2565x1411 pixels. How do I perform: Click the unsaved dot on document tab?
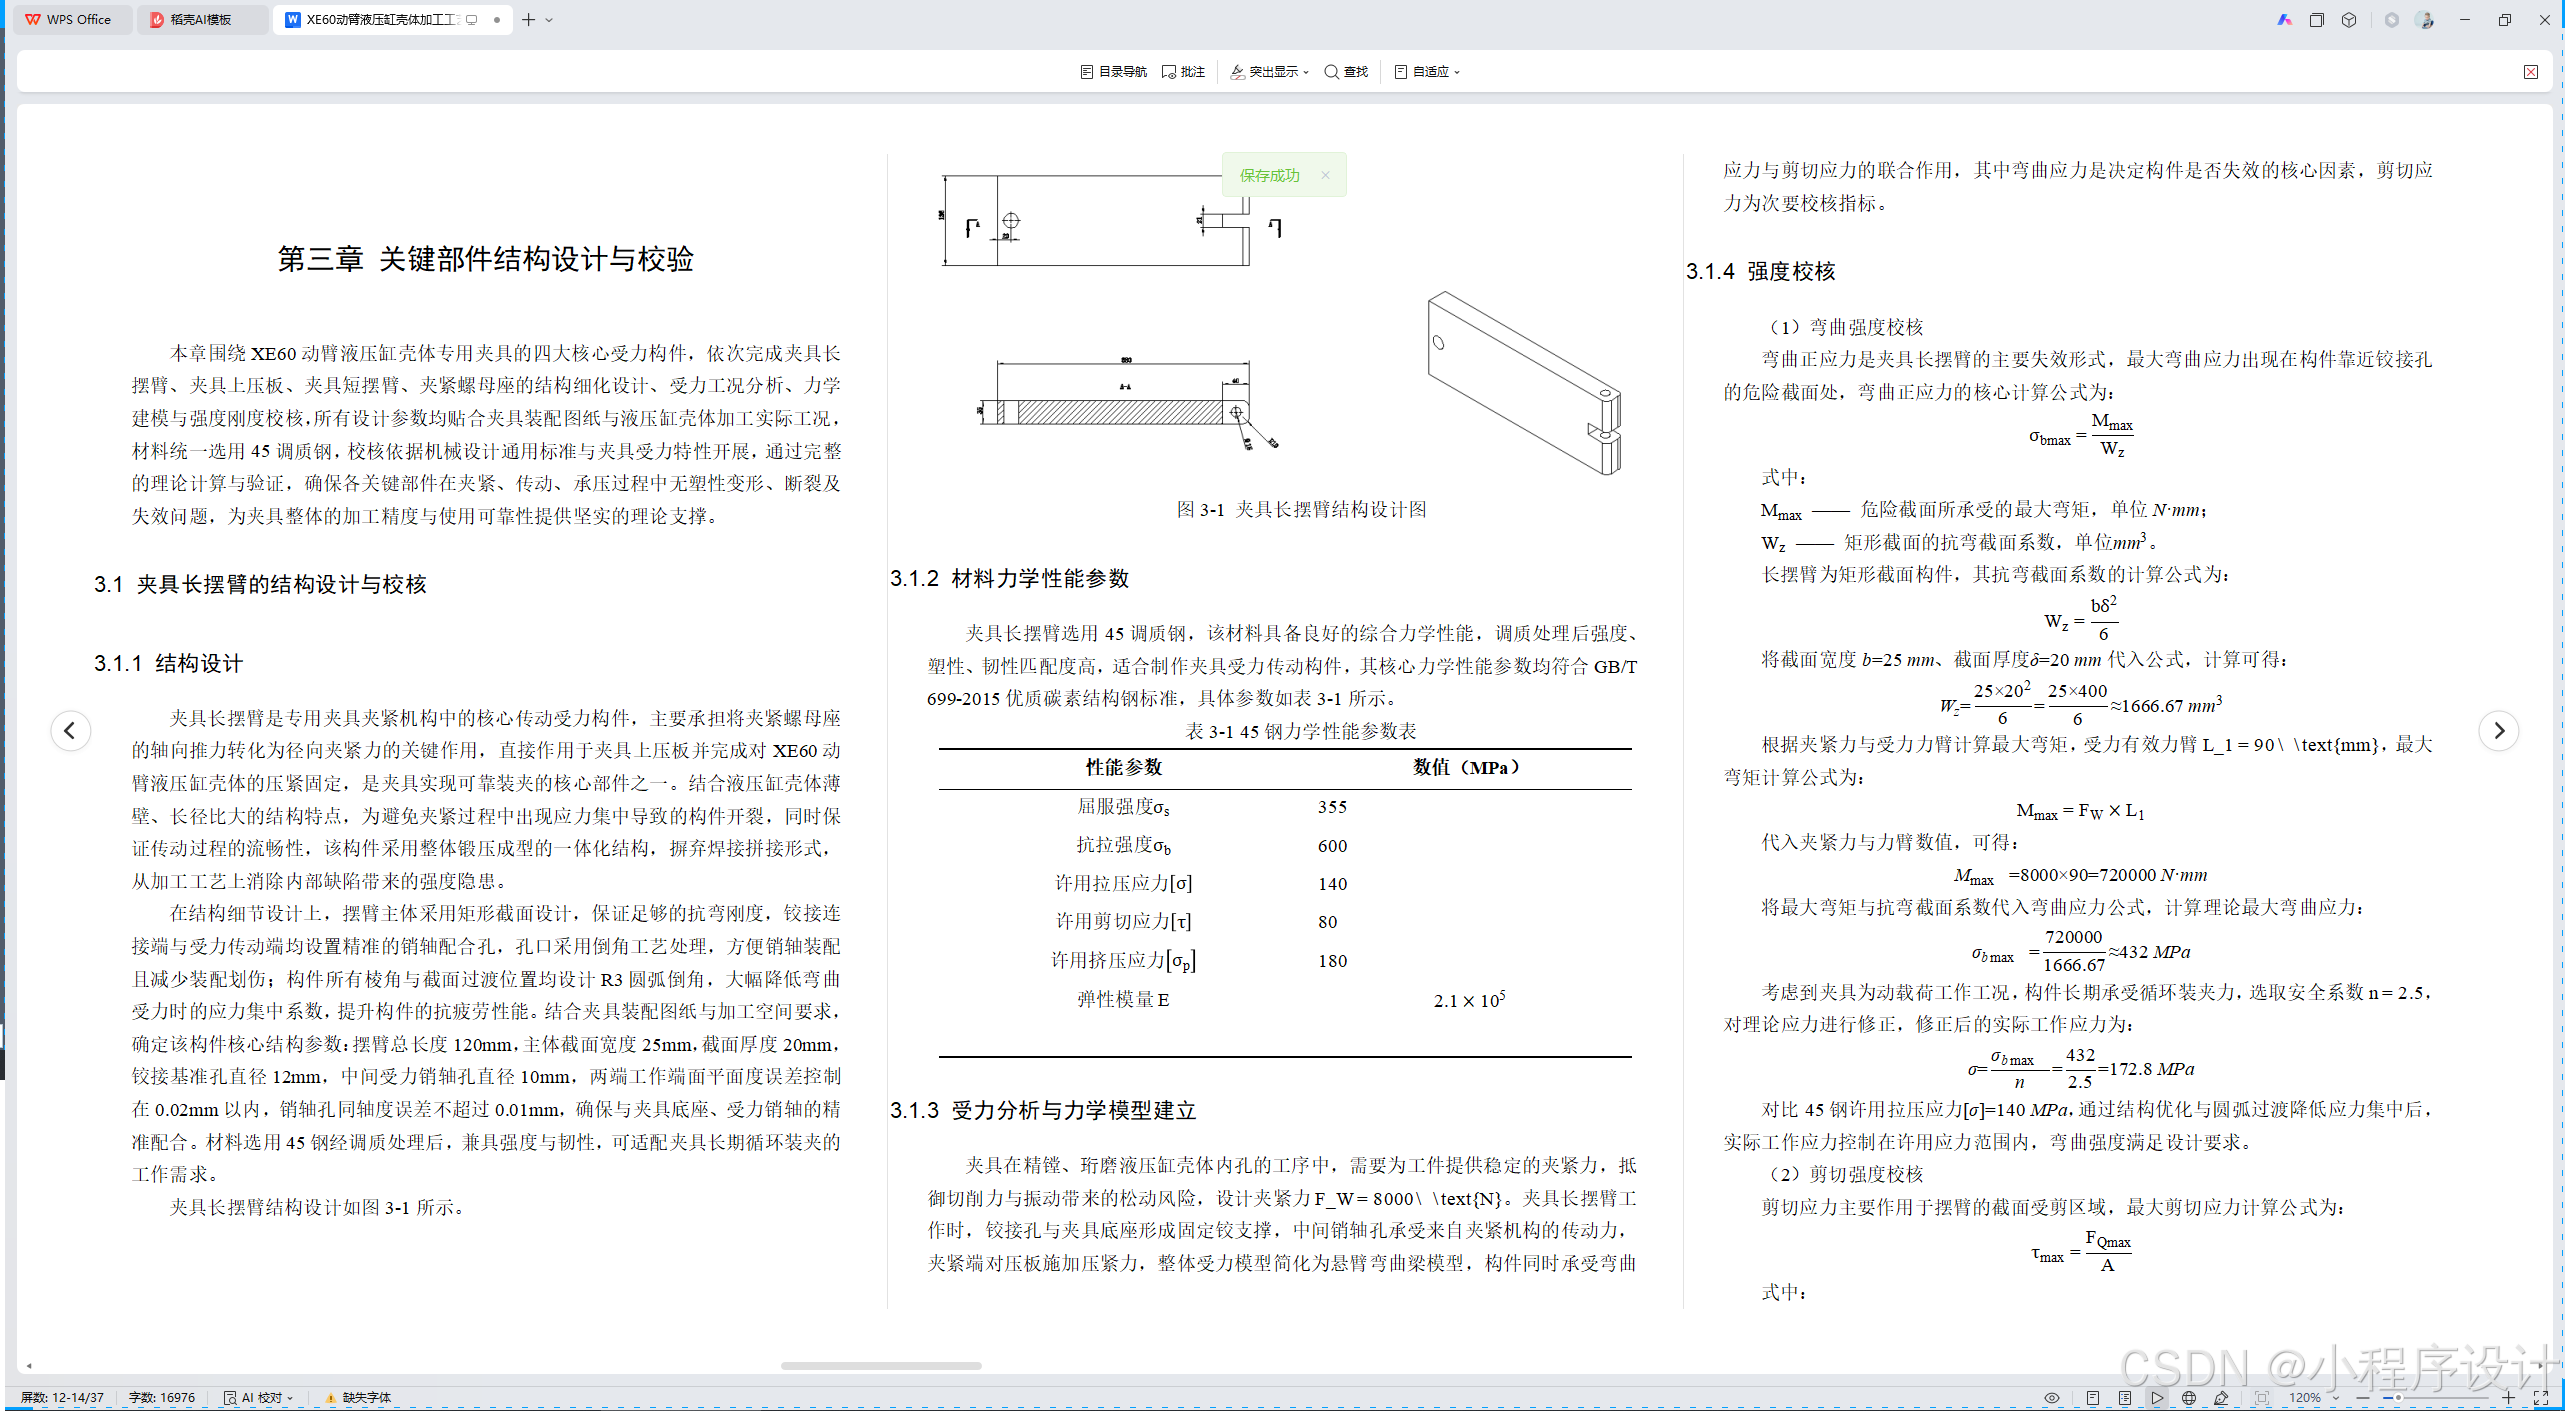[497, 19]
